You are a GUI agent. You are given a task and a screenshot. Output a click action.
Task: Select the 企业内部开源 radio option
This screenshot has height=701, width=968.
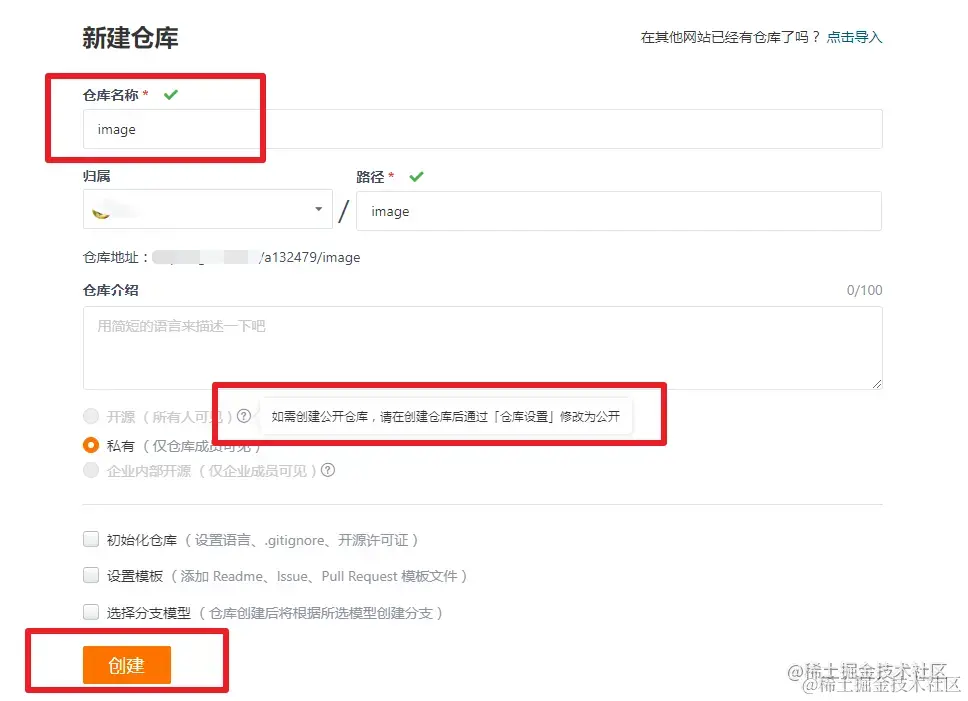(91, 471)
